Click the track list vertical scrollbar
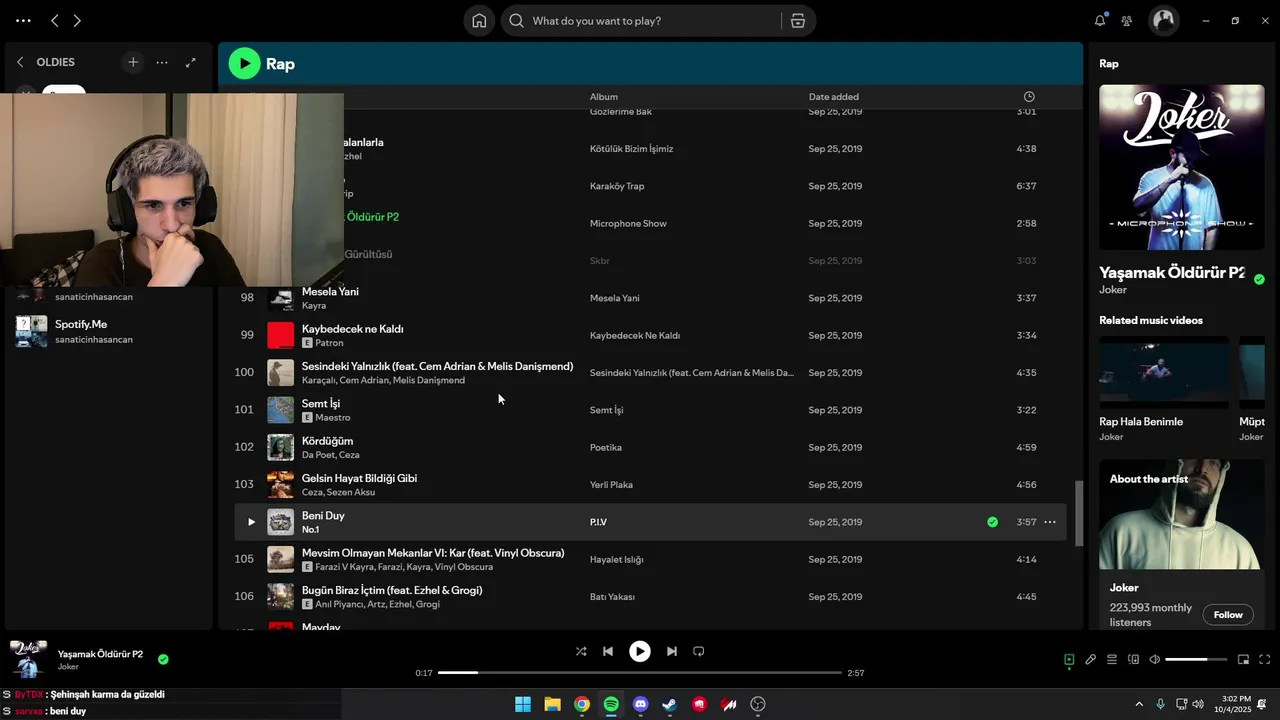The height and width of the screenshot is (720, 1280). pyautogui.click(x=1078, y=513)
